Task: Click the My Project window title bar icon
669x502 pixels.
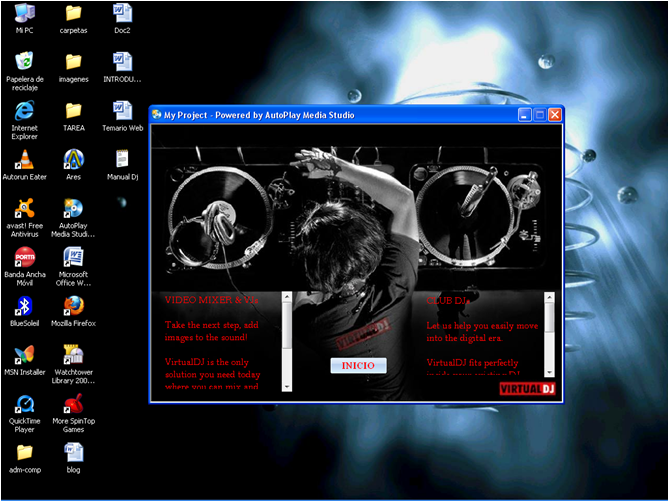Action: pyautogui.click(x=157, y=115)
